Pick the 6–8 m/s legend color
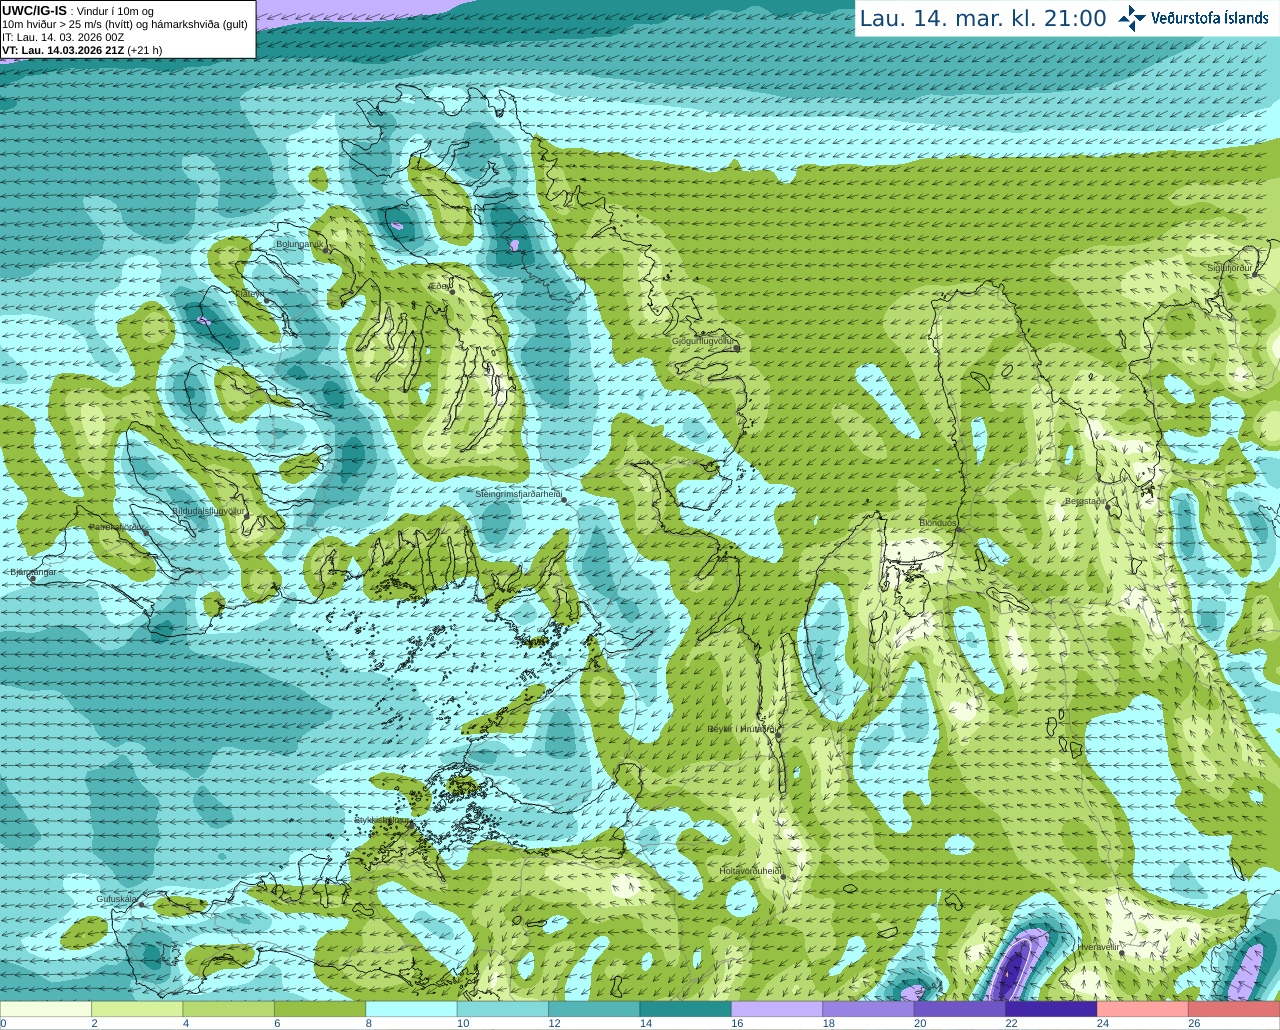The image size is (1280, 1030). 320,1009
